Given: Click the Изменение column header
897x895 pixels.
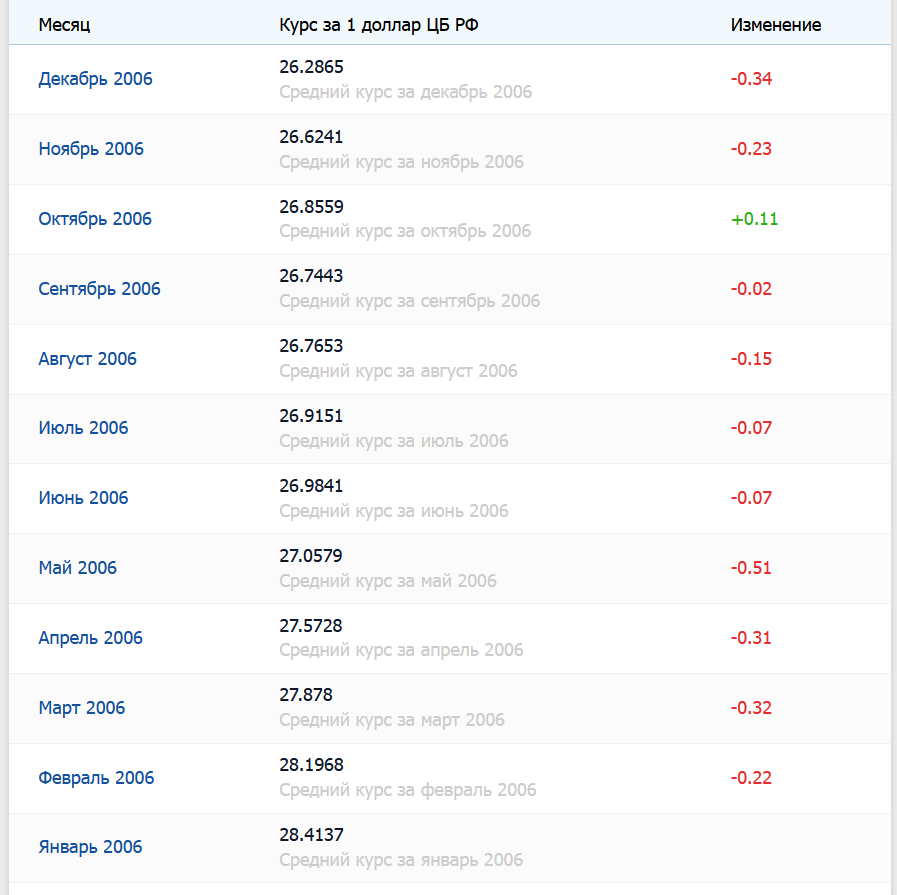Looking at the screenshot, I should 776,25.
